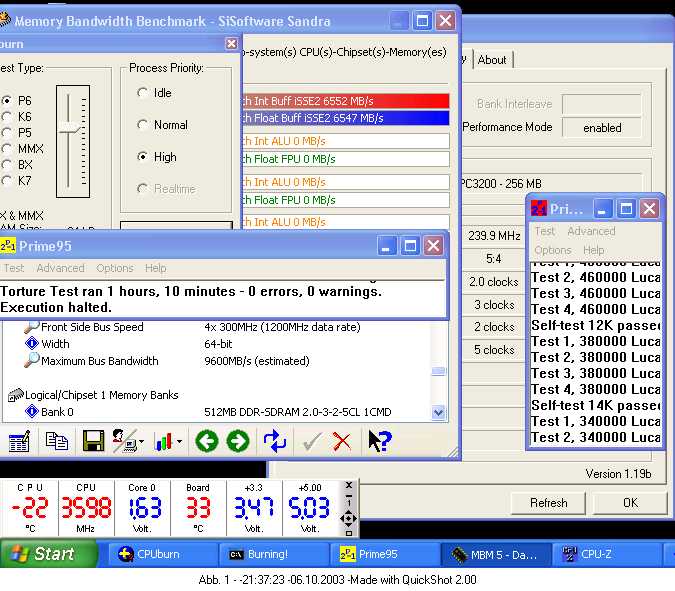Click the MBM dashboard small square icon
675x591 pixels.
[x=349, y=533]
